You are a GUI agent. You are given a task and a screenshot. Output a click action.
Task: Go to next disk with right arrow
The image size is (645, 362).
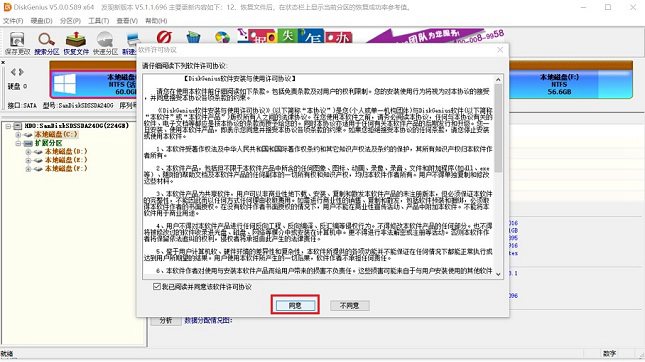(x=21, y=72)
